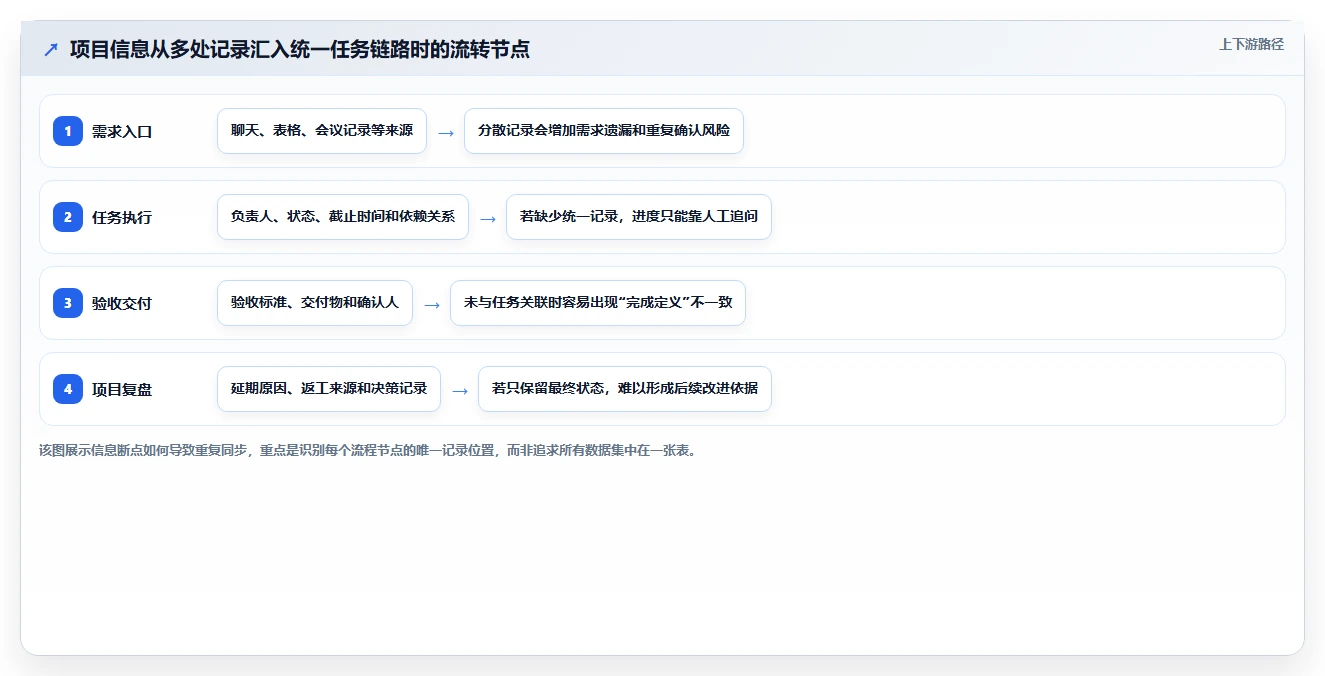The width and height of the screenshot is (1325, 676).
Task: Select the 负责人、状态、截止时间和依赖关系 box
Action: point(343,217)
